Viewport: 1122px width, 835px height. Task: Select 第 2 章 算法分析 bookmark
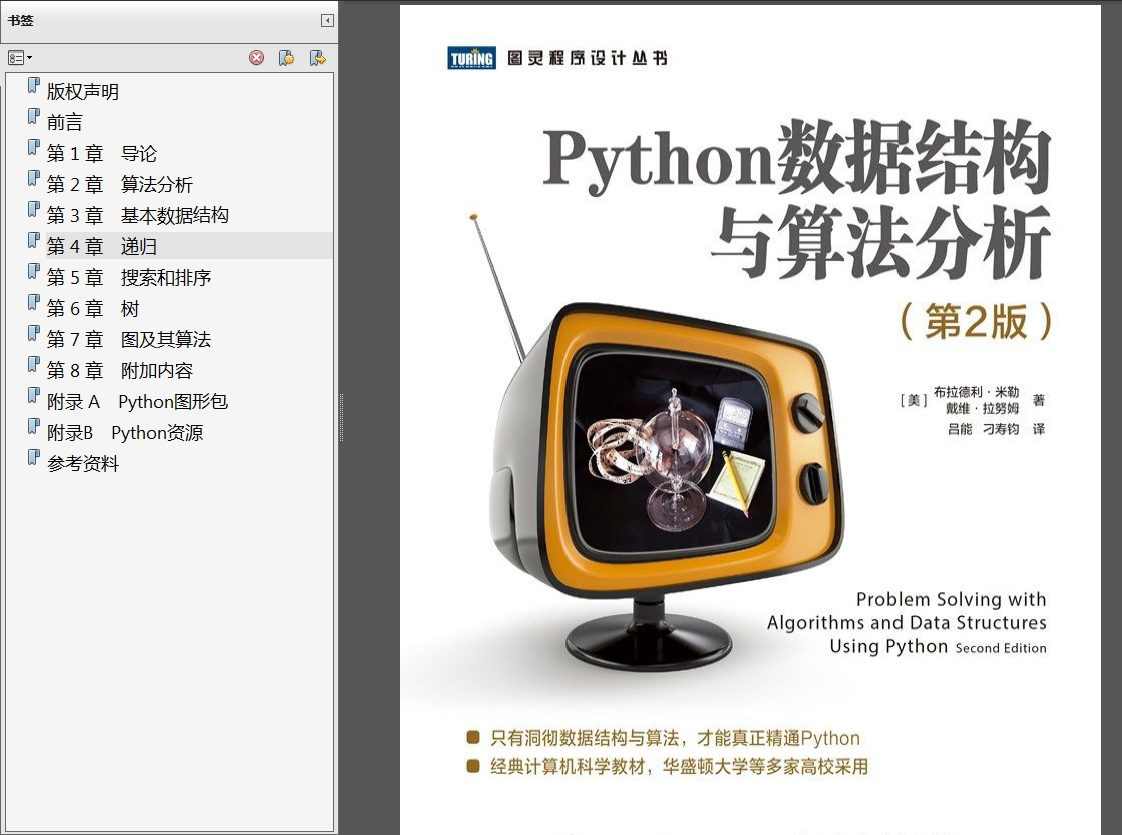pos(119,184)
